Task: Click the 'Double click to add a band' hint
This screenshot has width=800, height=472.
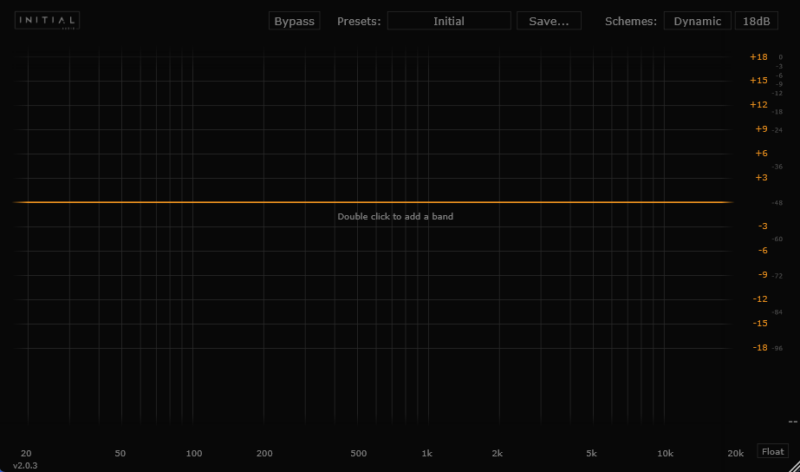Action: pyautogui.click(x=395, y=216)
